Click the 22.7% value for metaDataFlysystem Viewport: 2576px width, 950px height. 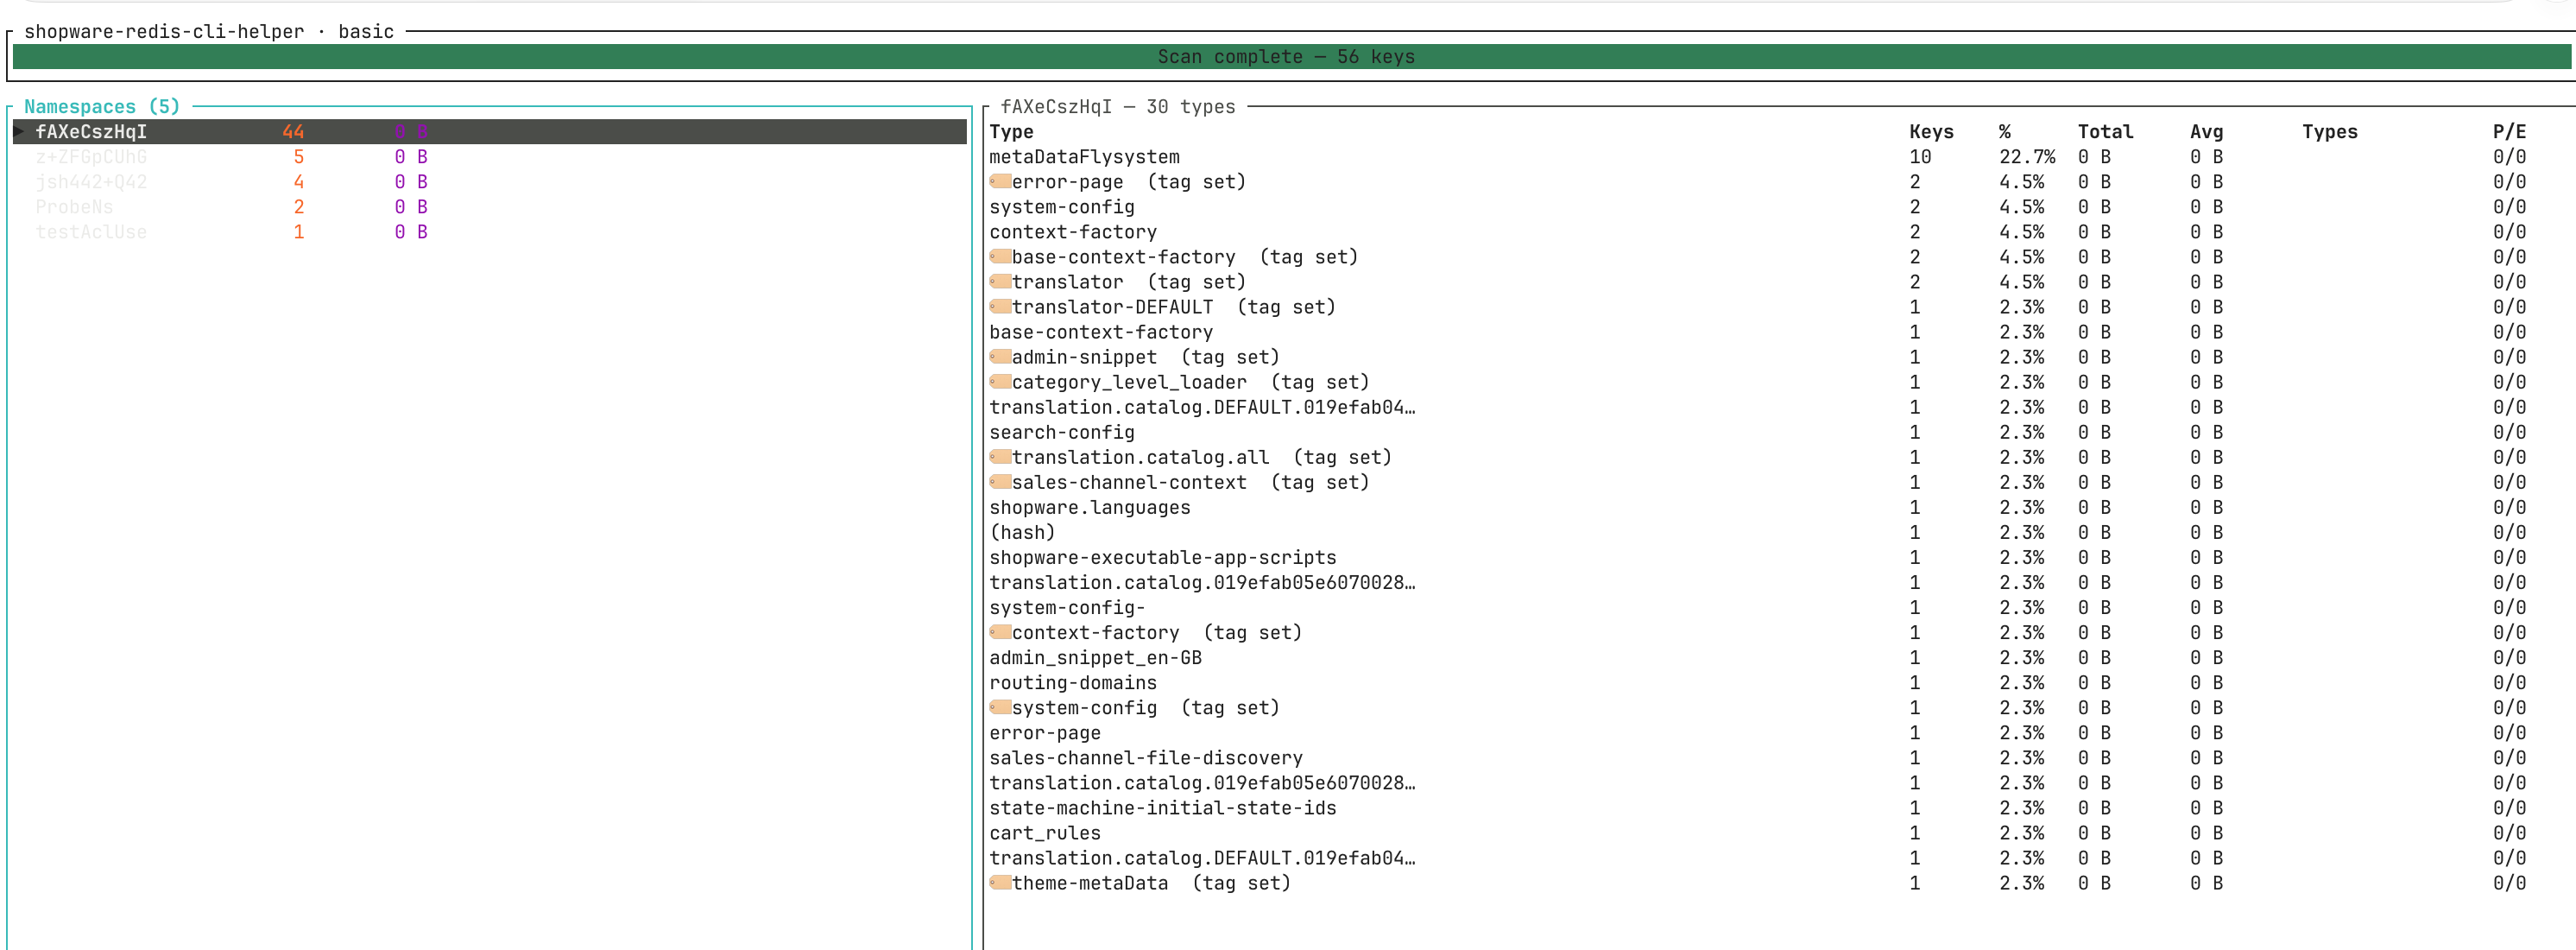coord(2027,157)
